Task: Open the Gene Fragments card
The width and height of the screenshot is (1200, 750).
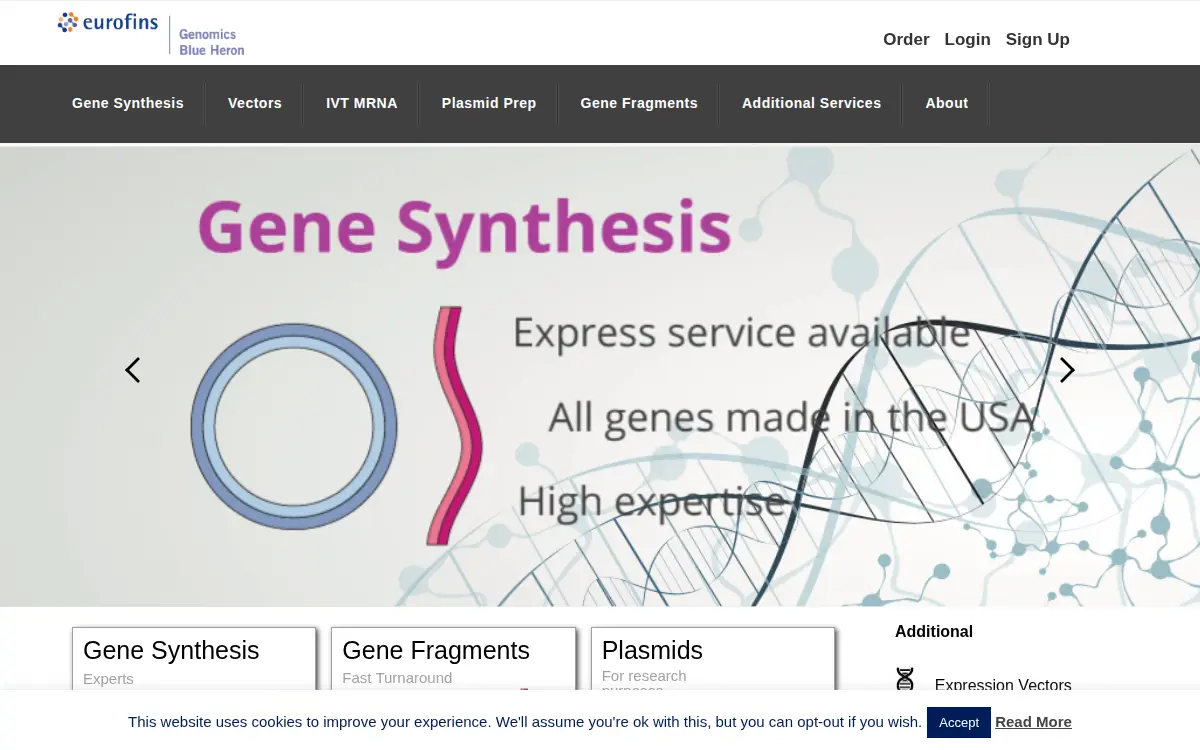Action: pyautogui.click(x=454, y=659)
